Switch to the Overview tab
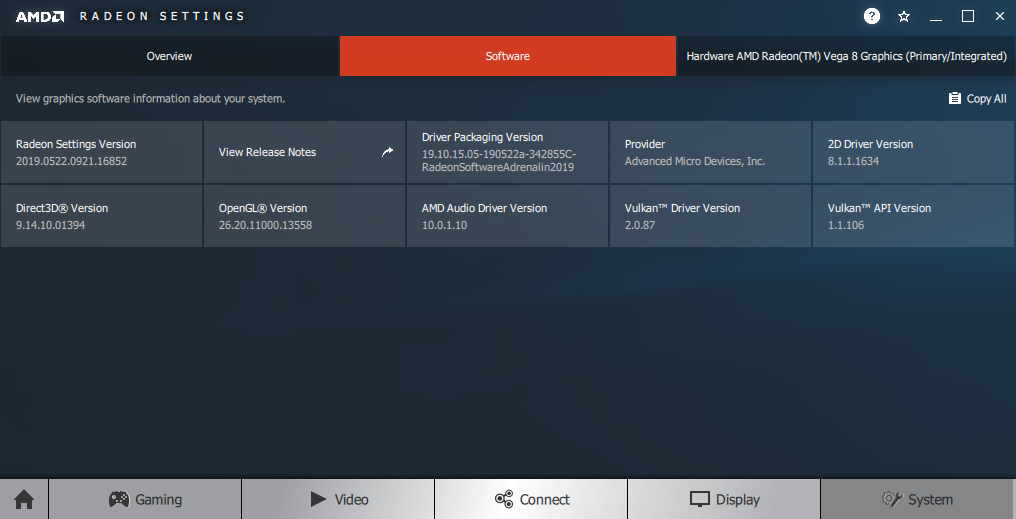The image size is (1016, 519). pos(169,56)
